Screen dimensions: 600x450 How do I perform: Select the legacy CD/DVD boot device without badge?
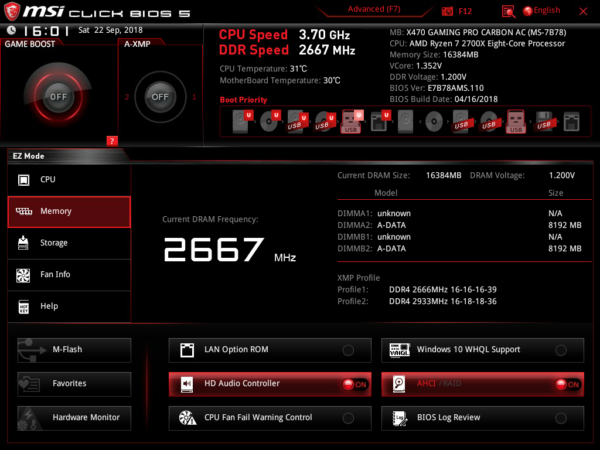[x=434, y=122]
